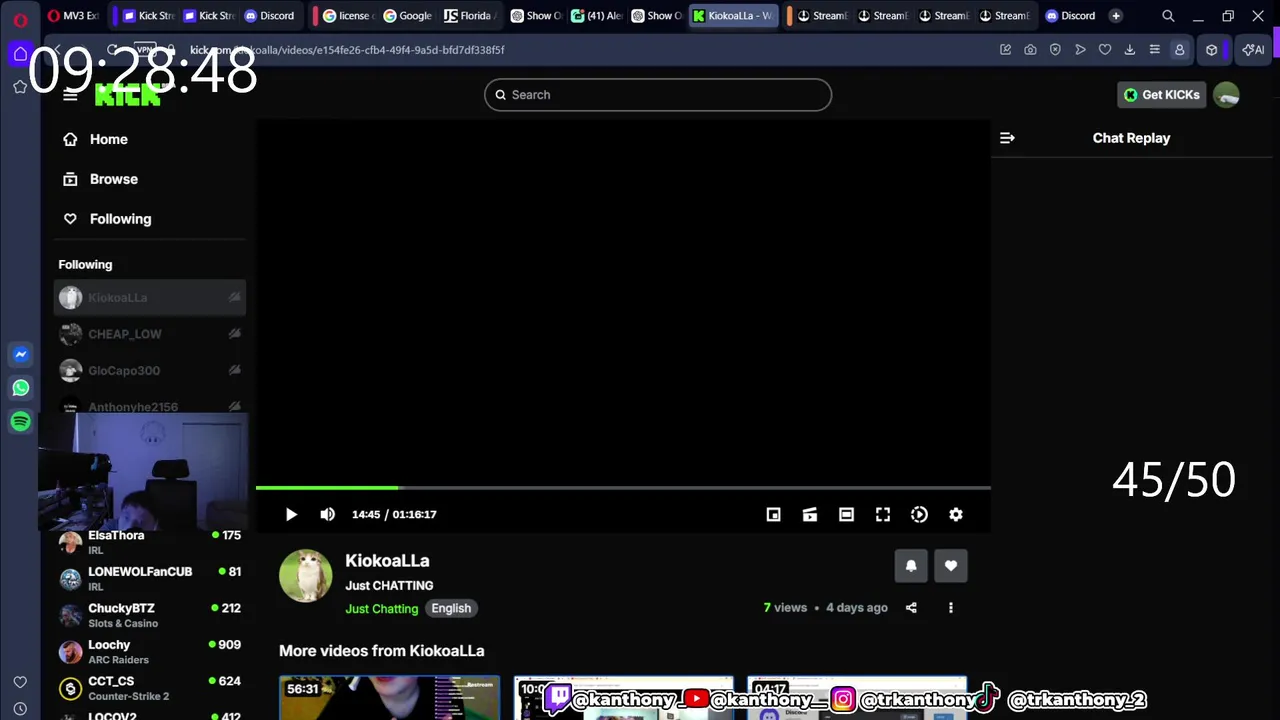Image resolution: width=1280 pixels, height=720 pixels.
Task: Enter fullscreen mode
Action: click(x=883, y=514)
